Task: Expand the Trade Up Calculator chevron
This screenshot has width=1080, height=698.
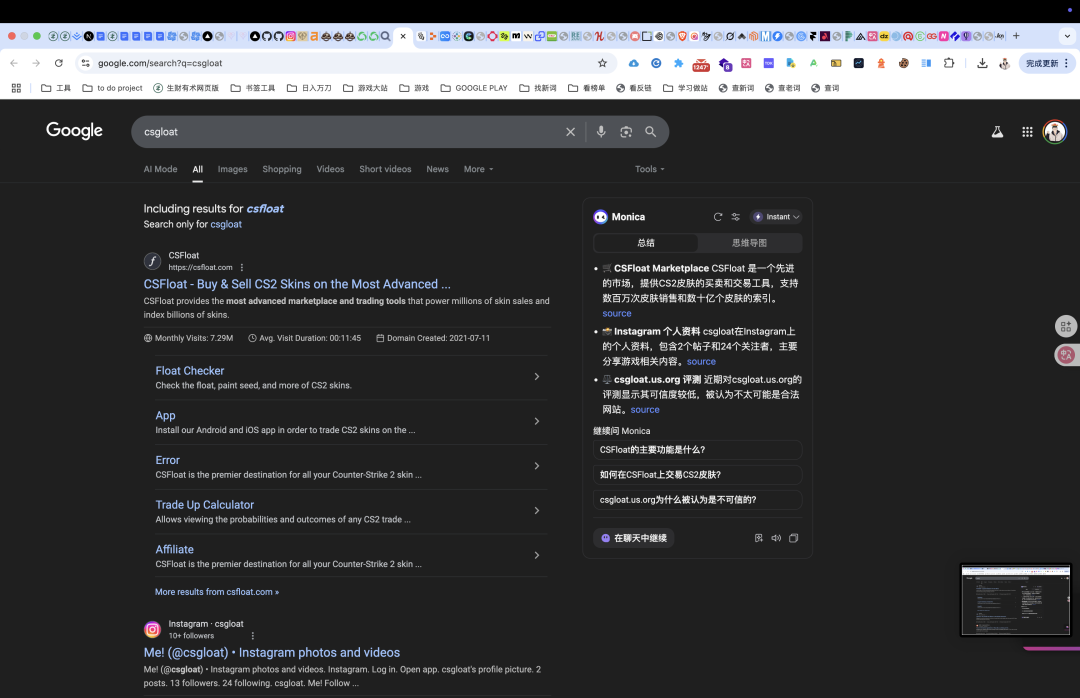Action: point(537,511)
